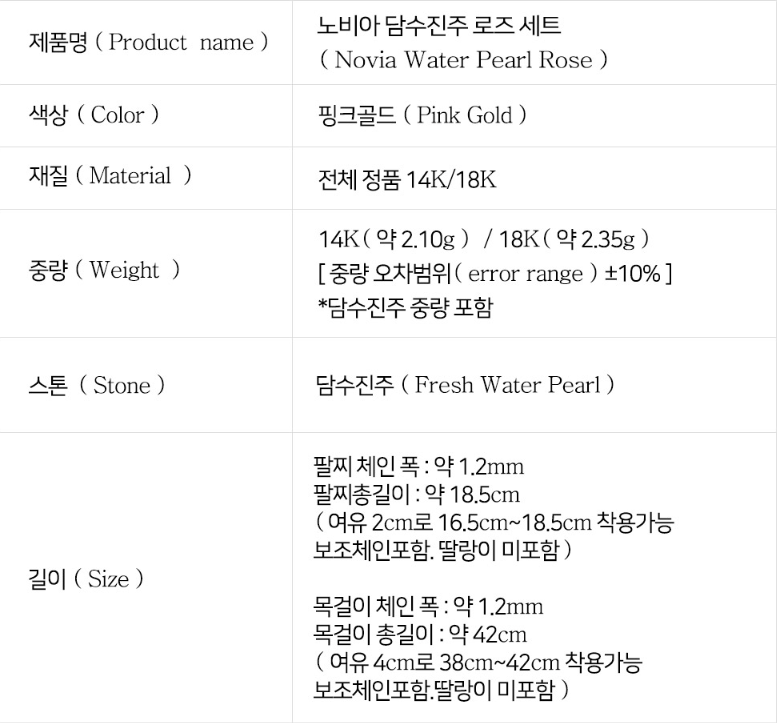Screen dimensions: 777x723
Task: Click the Novia Water Pearl Rose text
Action: tap(463, 60)
